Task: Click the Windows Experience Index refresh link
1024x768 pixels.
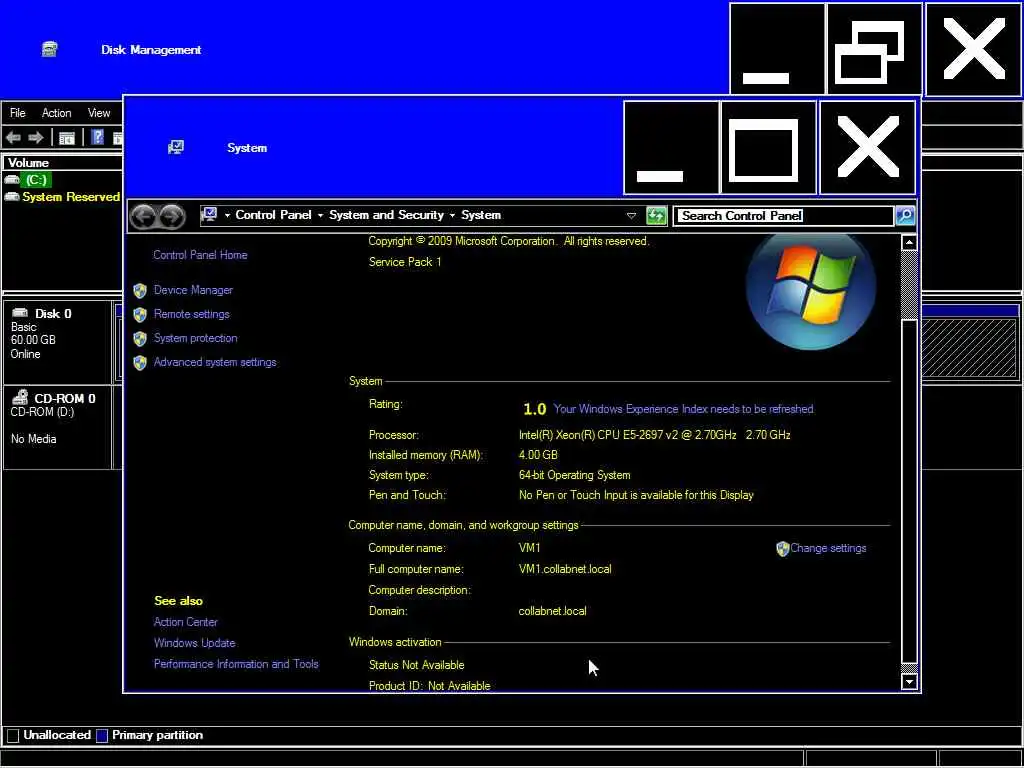Action: pyautogui.click(x=684, y=409)
